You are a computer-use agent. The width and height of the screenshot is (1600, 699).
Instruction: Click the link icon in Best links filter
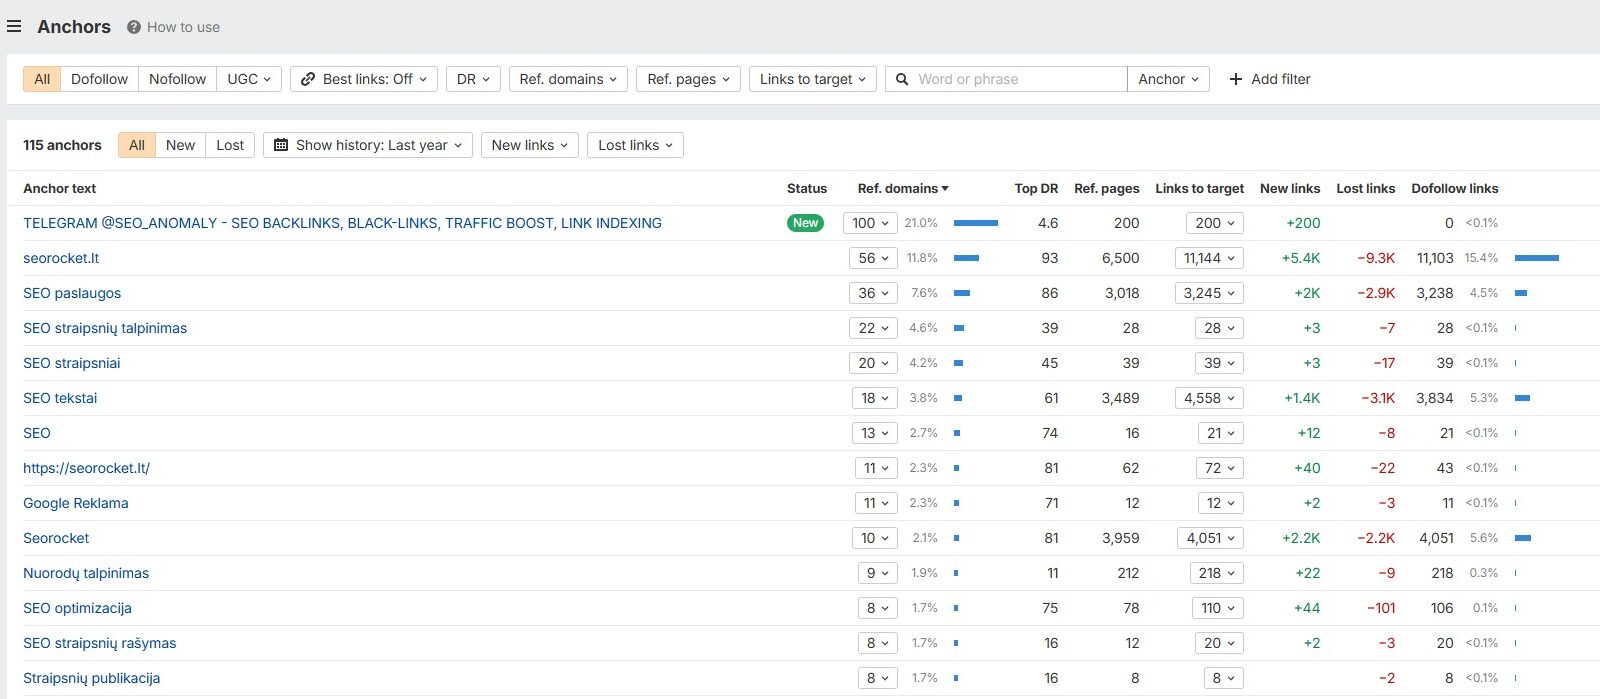(x=308, y=79)
